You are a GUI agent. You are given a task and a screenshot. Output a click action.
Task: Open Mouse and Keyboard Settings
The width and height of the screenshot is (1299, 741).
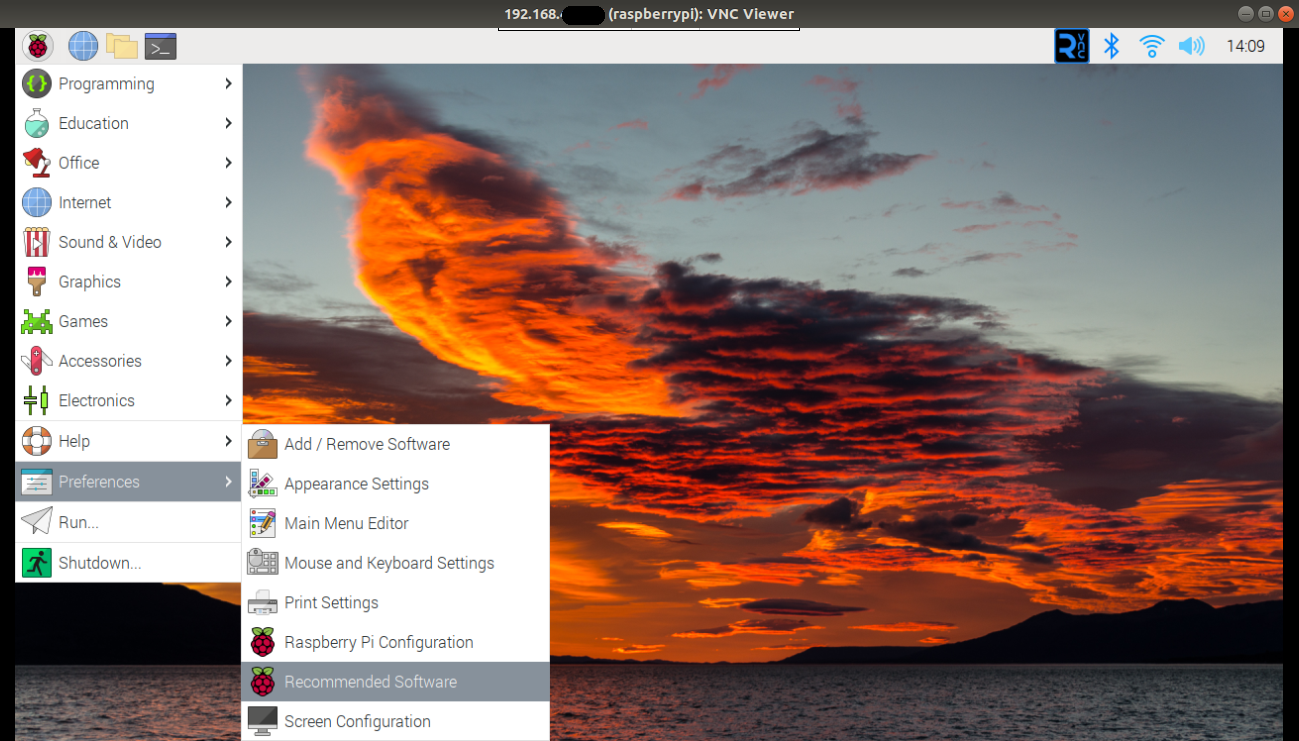[x=395, y=563]
